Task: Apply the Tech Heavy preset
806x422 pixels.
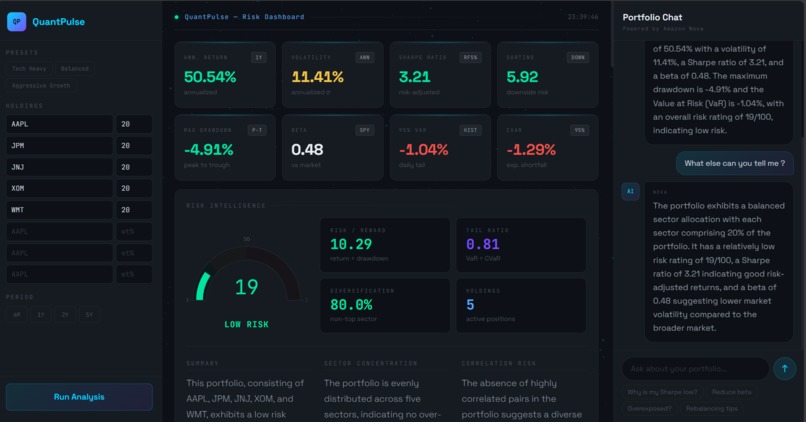Action: tap(29, 68)
